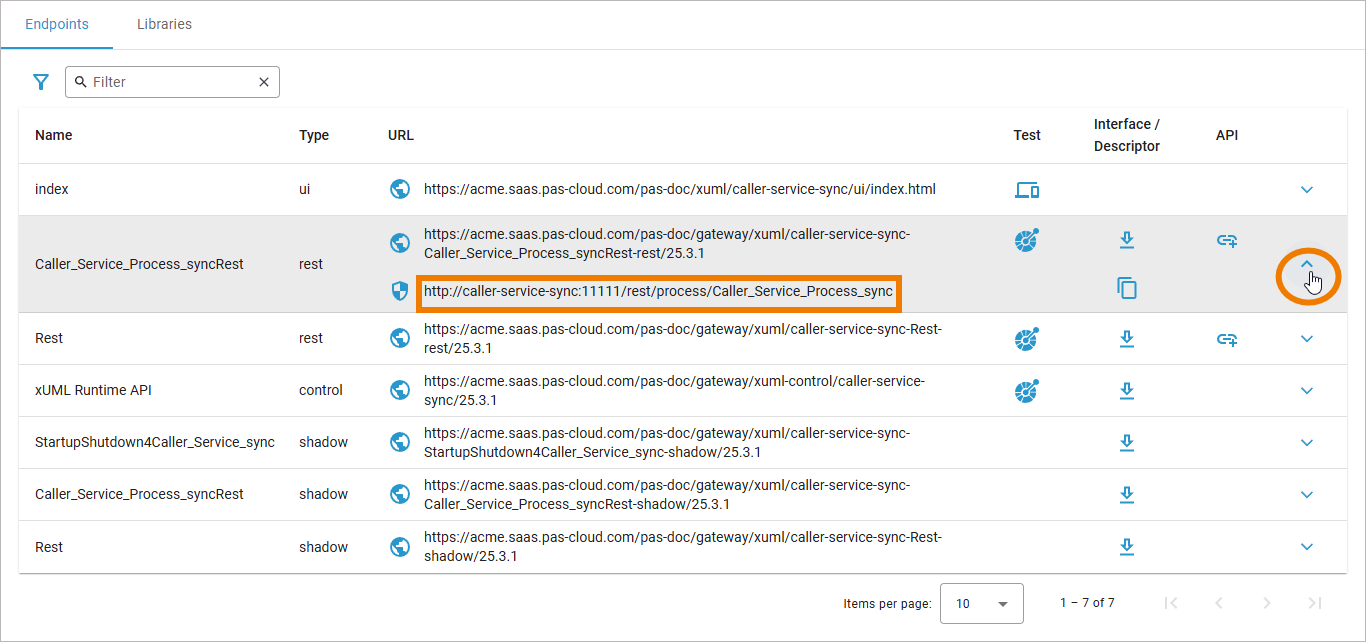
Task: Select the Endpoints tab
Action: tap(57, 24)
